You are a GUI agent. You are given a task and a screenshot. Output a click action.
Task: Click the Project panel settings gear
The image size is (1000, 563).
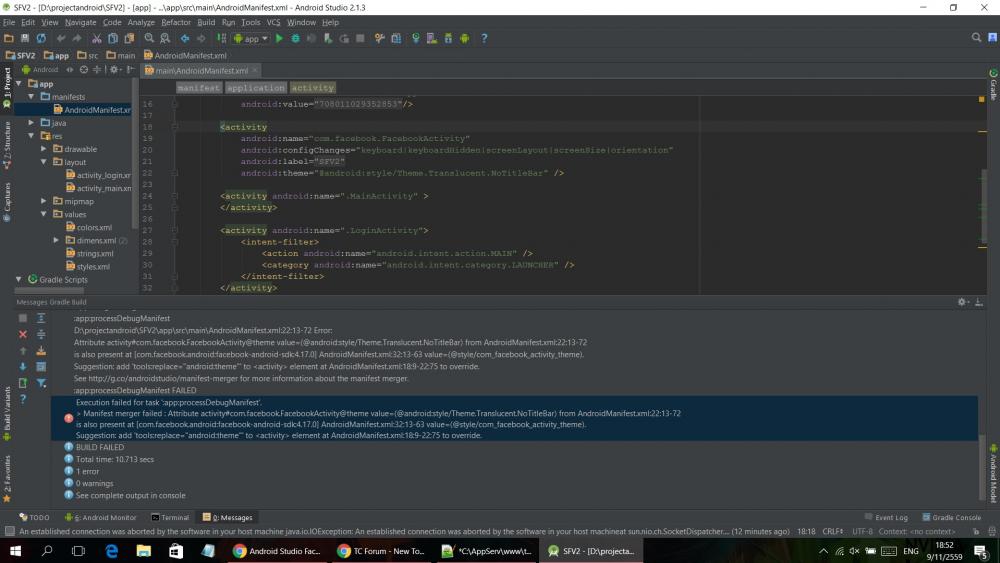(x=115, y=69)
